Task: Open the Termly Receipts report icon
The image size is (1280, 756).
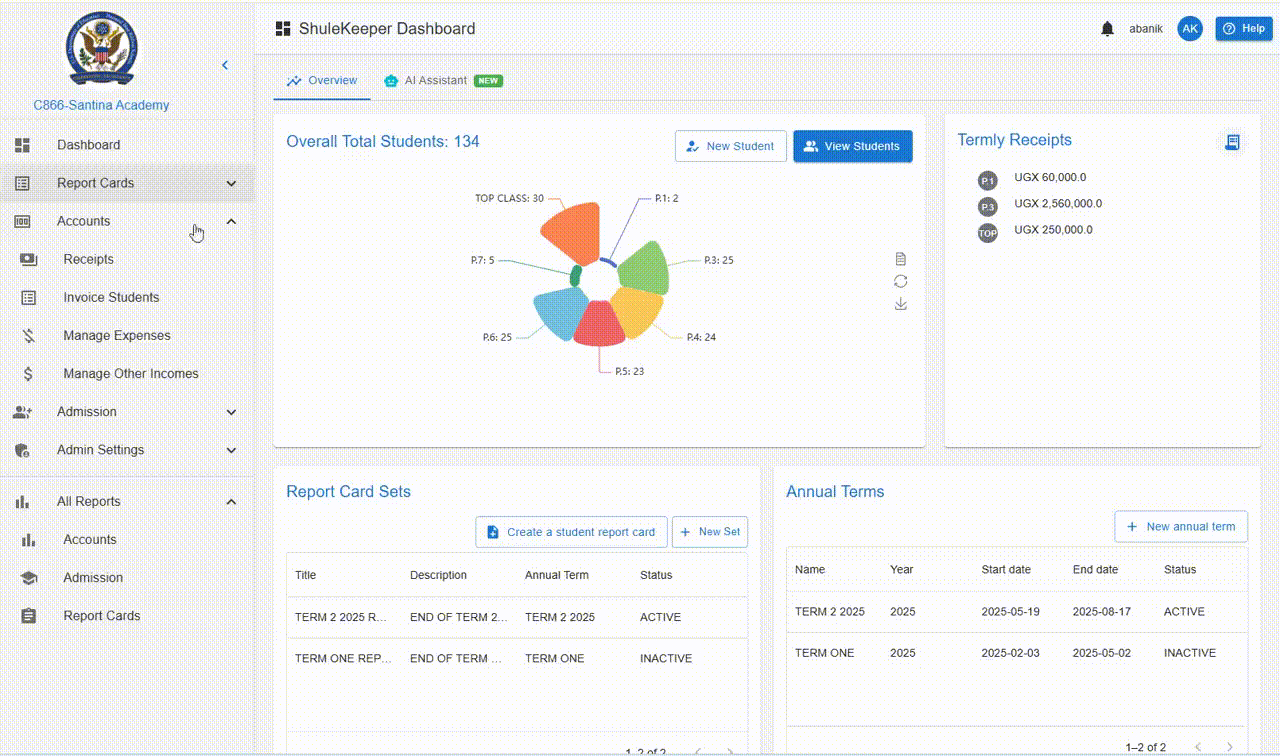Action: pyautogui.click(x=1233, y=142)
